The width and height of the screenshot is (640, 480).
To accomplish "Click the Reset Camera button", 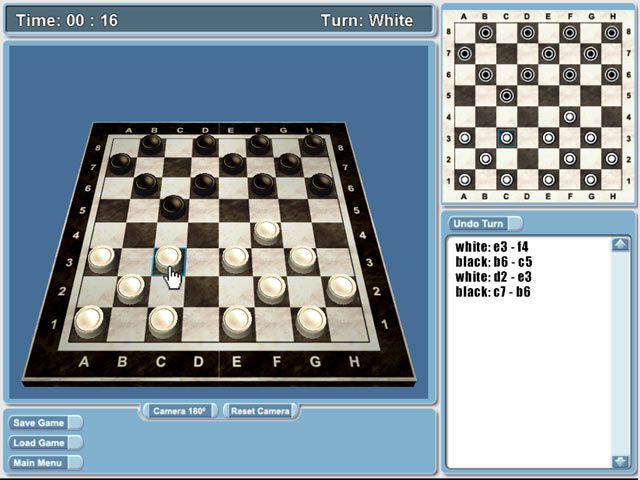I will tap(260, 411).
